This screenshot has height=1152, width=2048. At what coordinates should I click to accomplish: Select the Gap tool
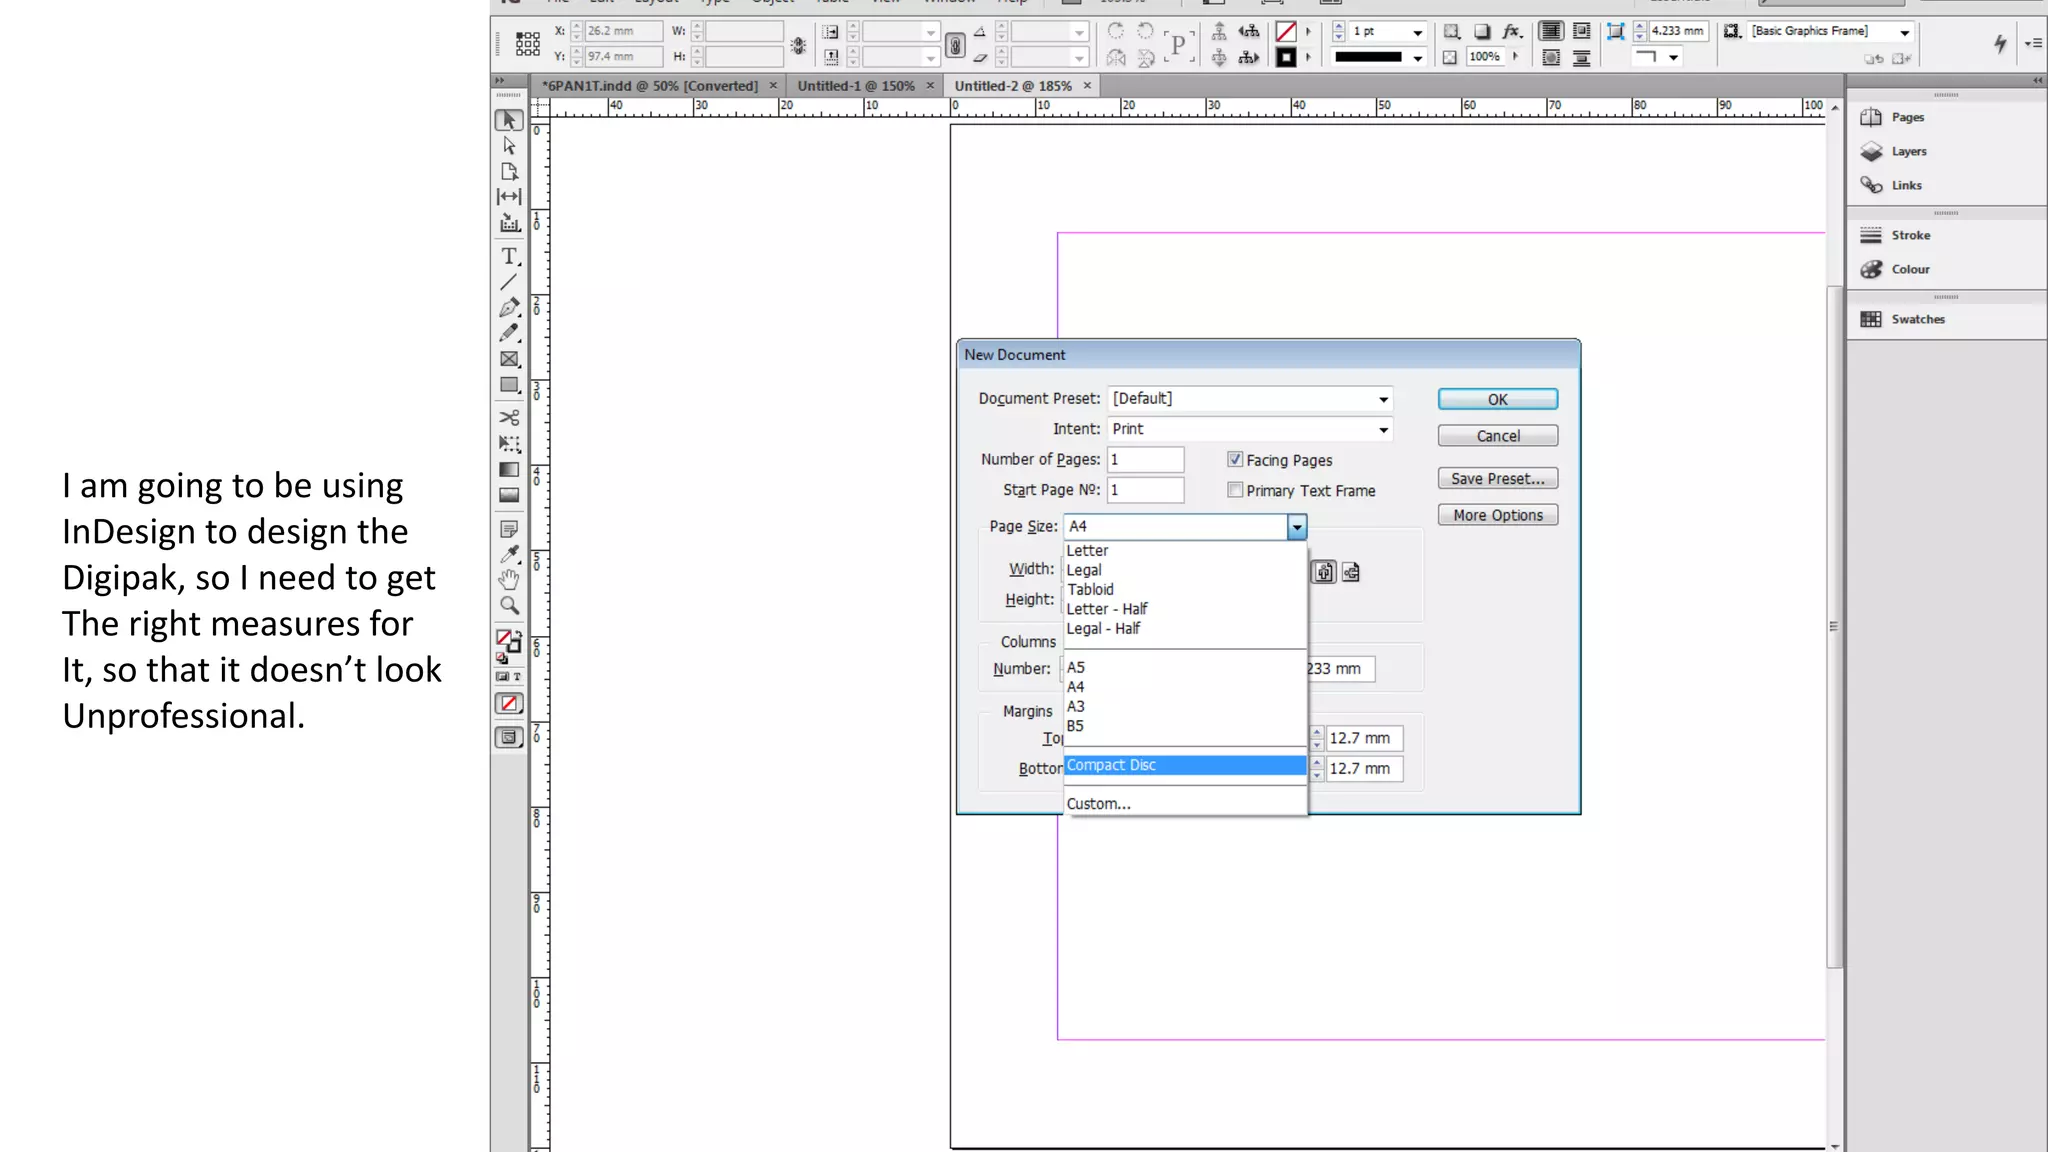coord(509,196)
